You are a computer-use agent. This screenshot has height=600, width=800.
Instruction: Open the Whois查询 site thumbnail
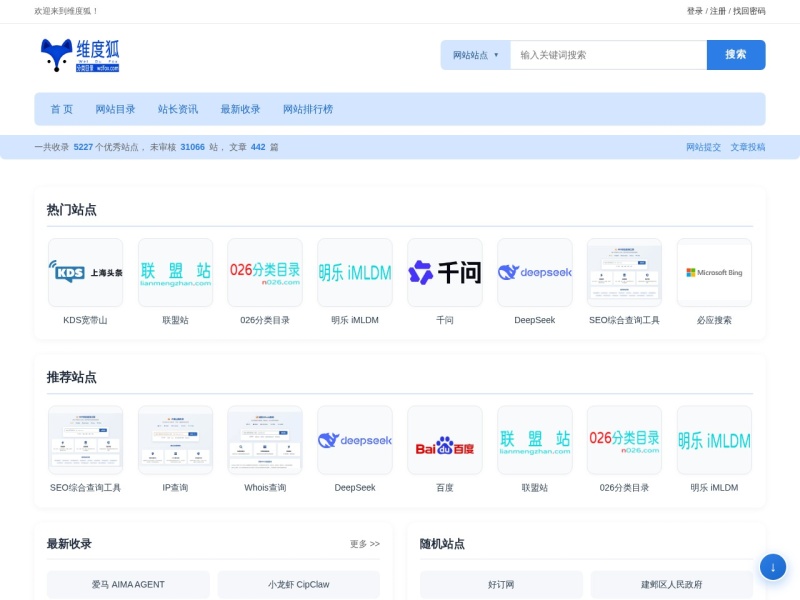pyautogui.click(x=265, y=440)
